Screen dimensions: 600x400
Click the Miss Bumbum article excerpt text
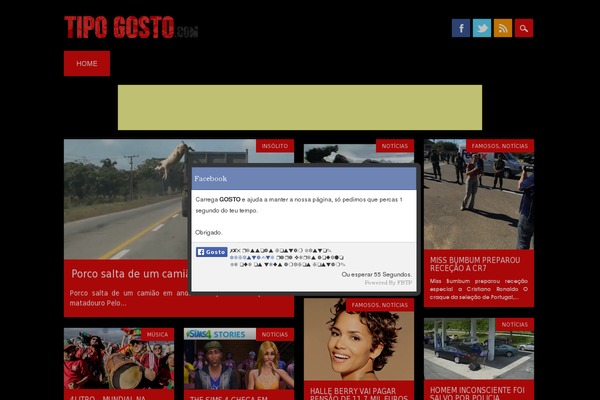point(479,289)
